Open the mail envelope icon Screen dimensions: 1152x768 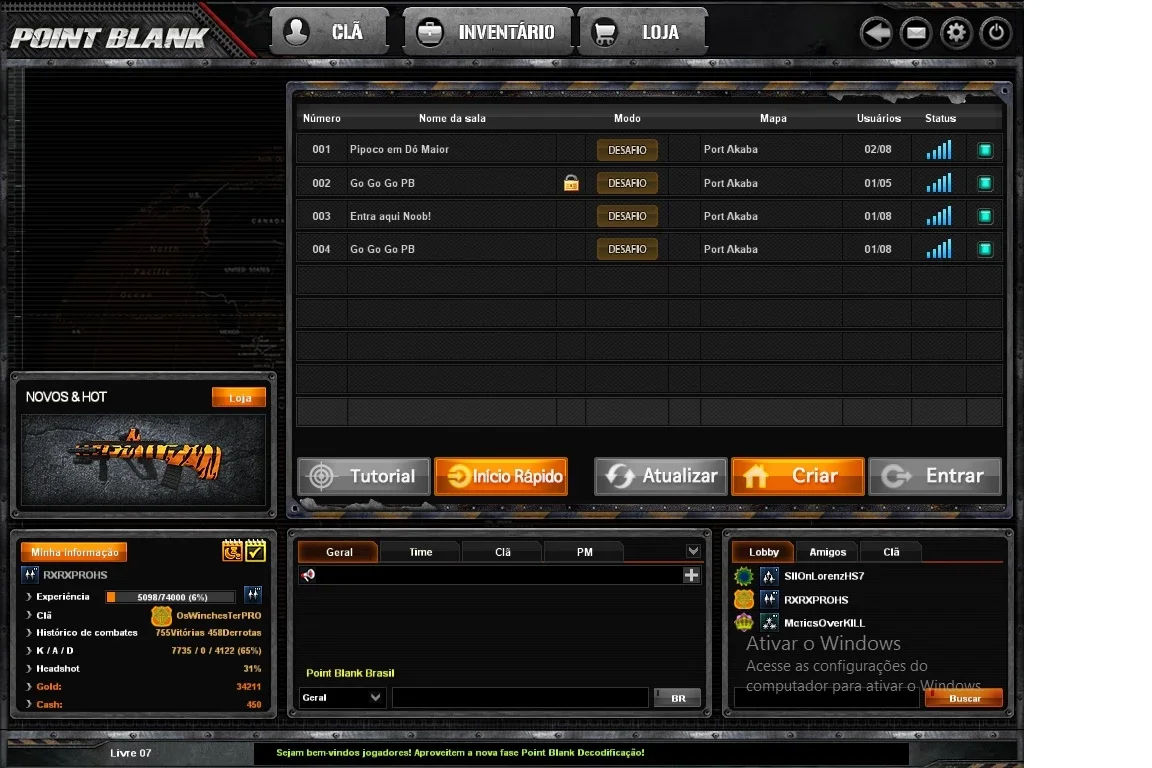(x=916, y=33)
